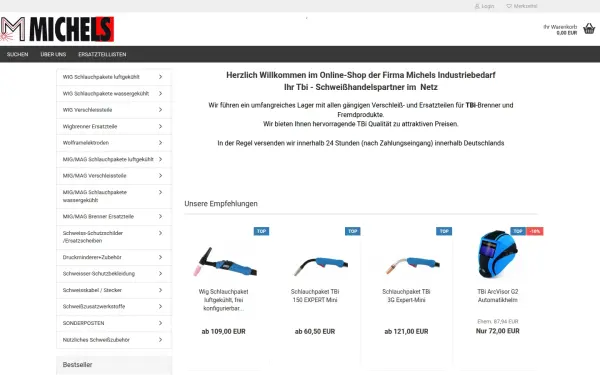Screen dimensions: 600x375
Task: Open the ÜBER UNS menu item
Action: (53, 54)
